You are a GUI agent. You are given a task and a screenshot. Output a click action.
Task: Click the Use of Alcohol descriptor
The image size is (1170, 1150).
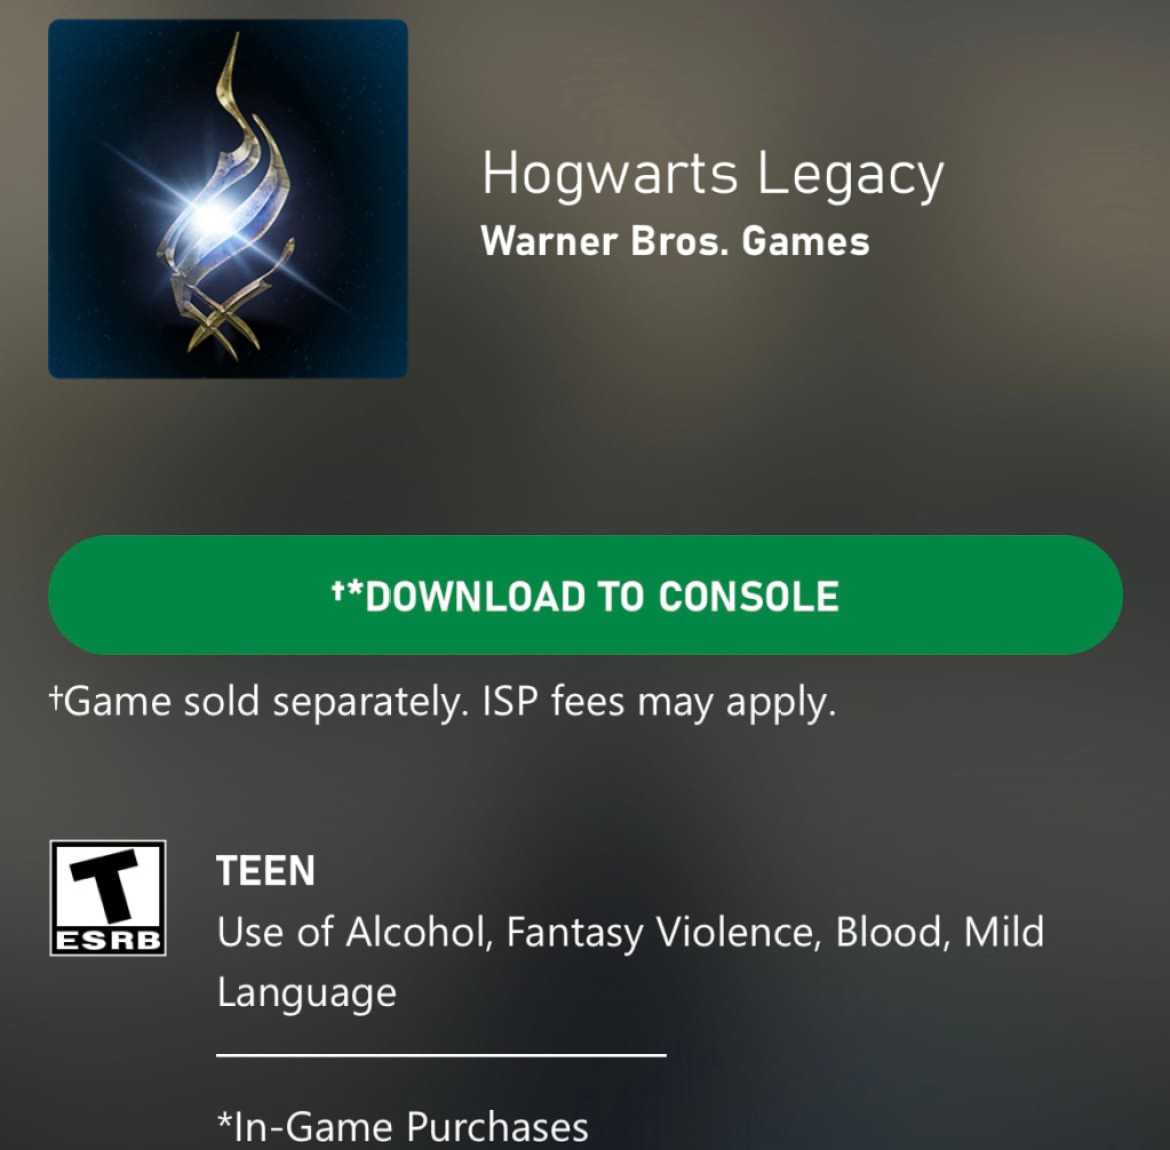[x=354, y=933]
